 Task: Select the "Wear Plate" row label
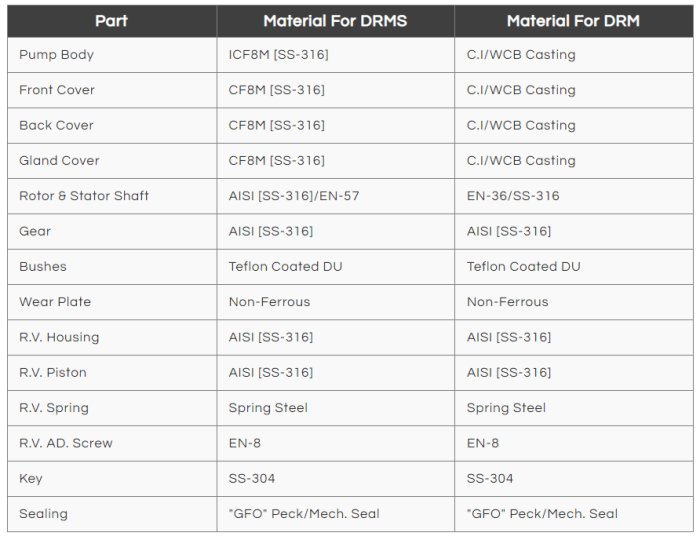pyautogui.click(x=55, y=302)
